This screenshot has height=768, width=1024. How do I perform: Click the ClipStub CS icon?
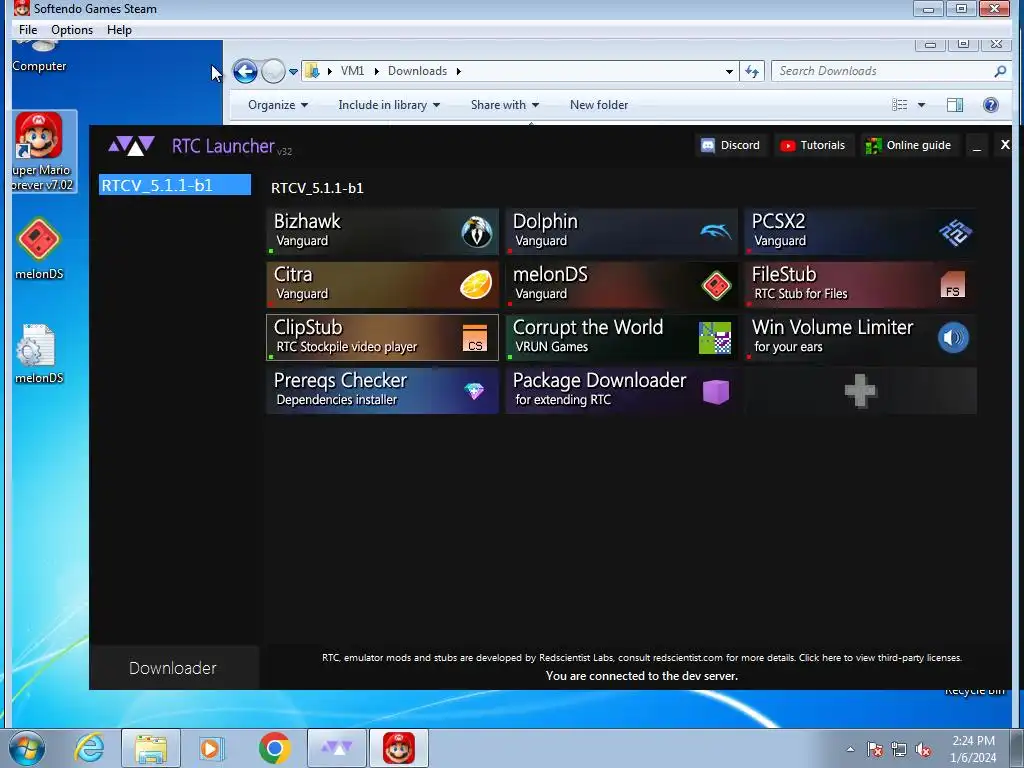(475, 338)
